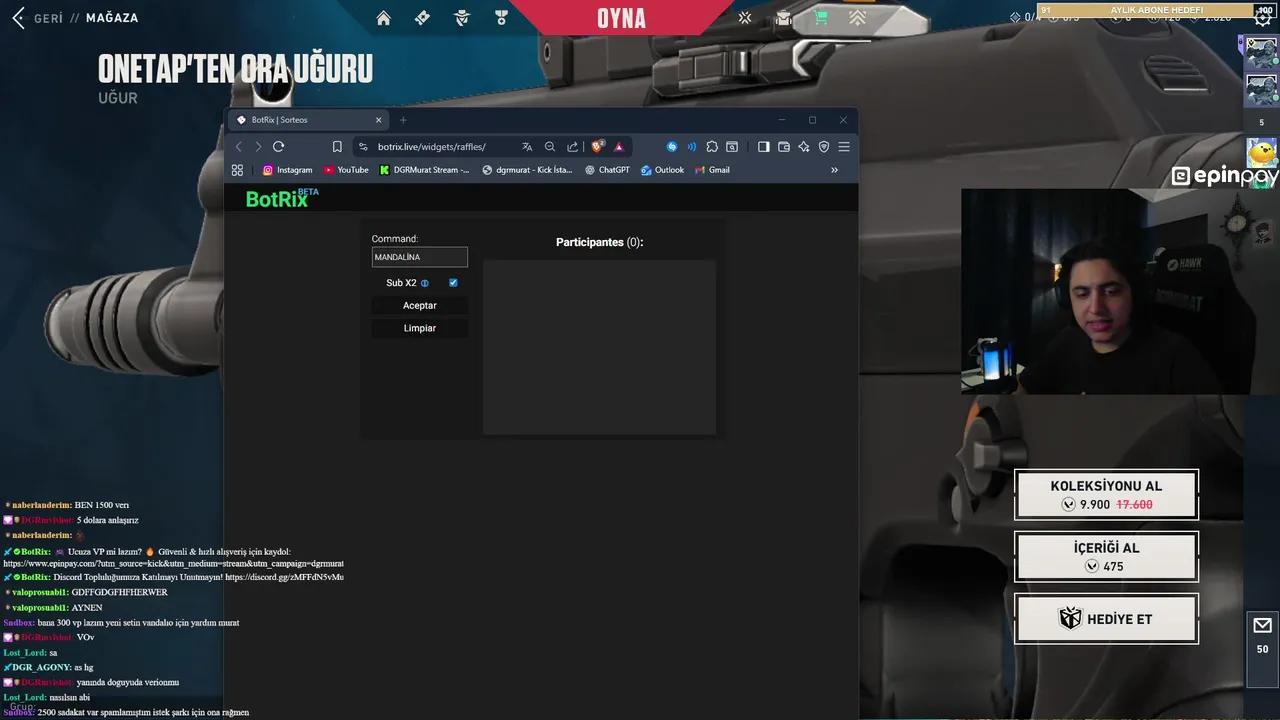The width and height of the screenshot is (1280, 720).
Task: Open the extensions puzzle icon
Action: tap(712, 147)
